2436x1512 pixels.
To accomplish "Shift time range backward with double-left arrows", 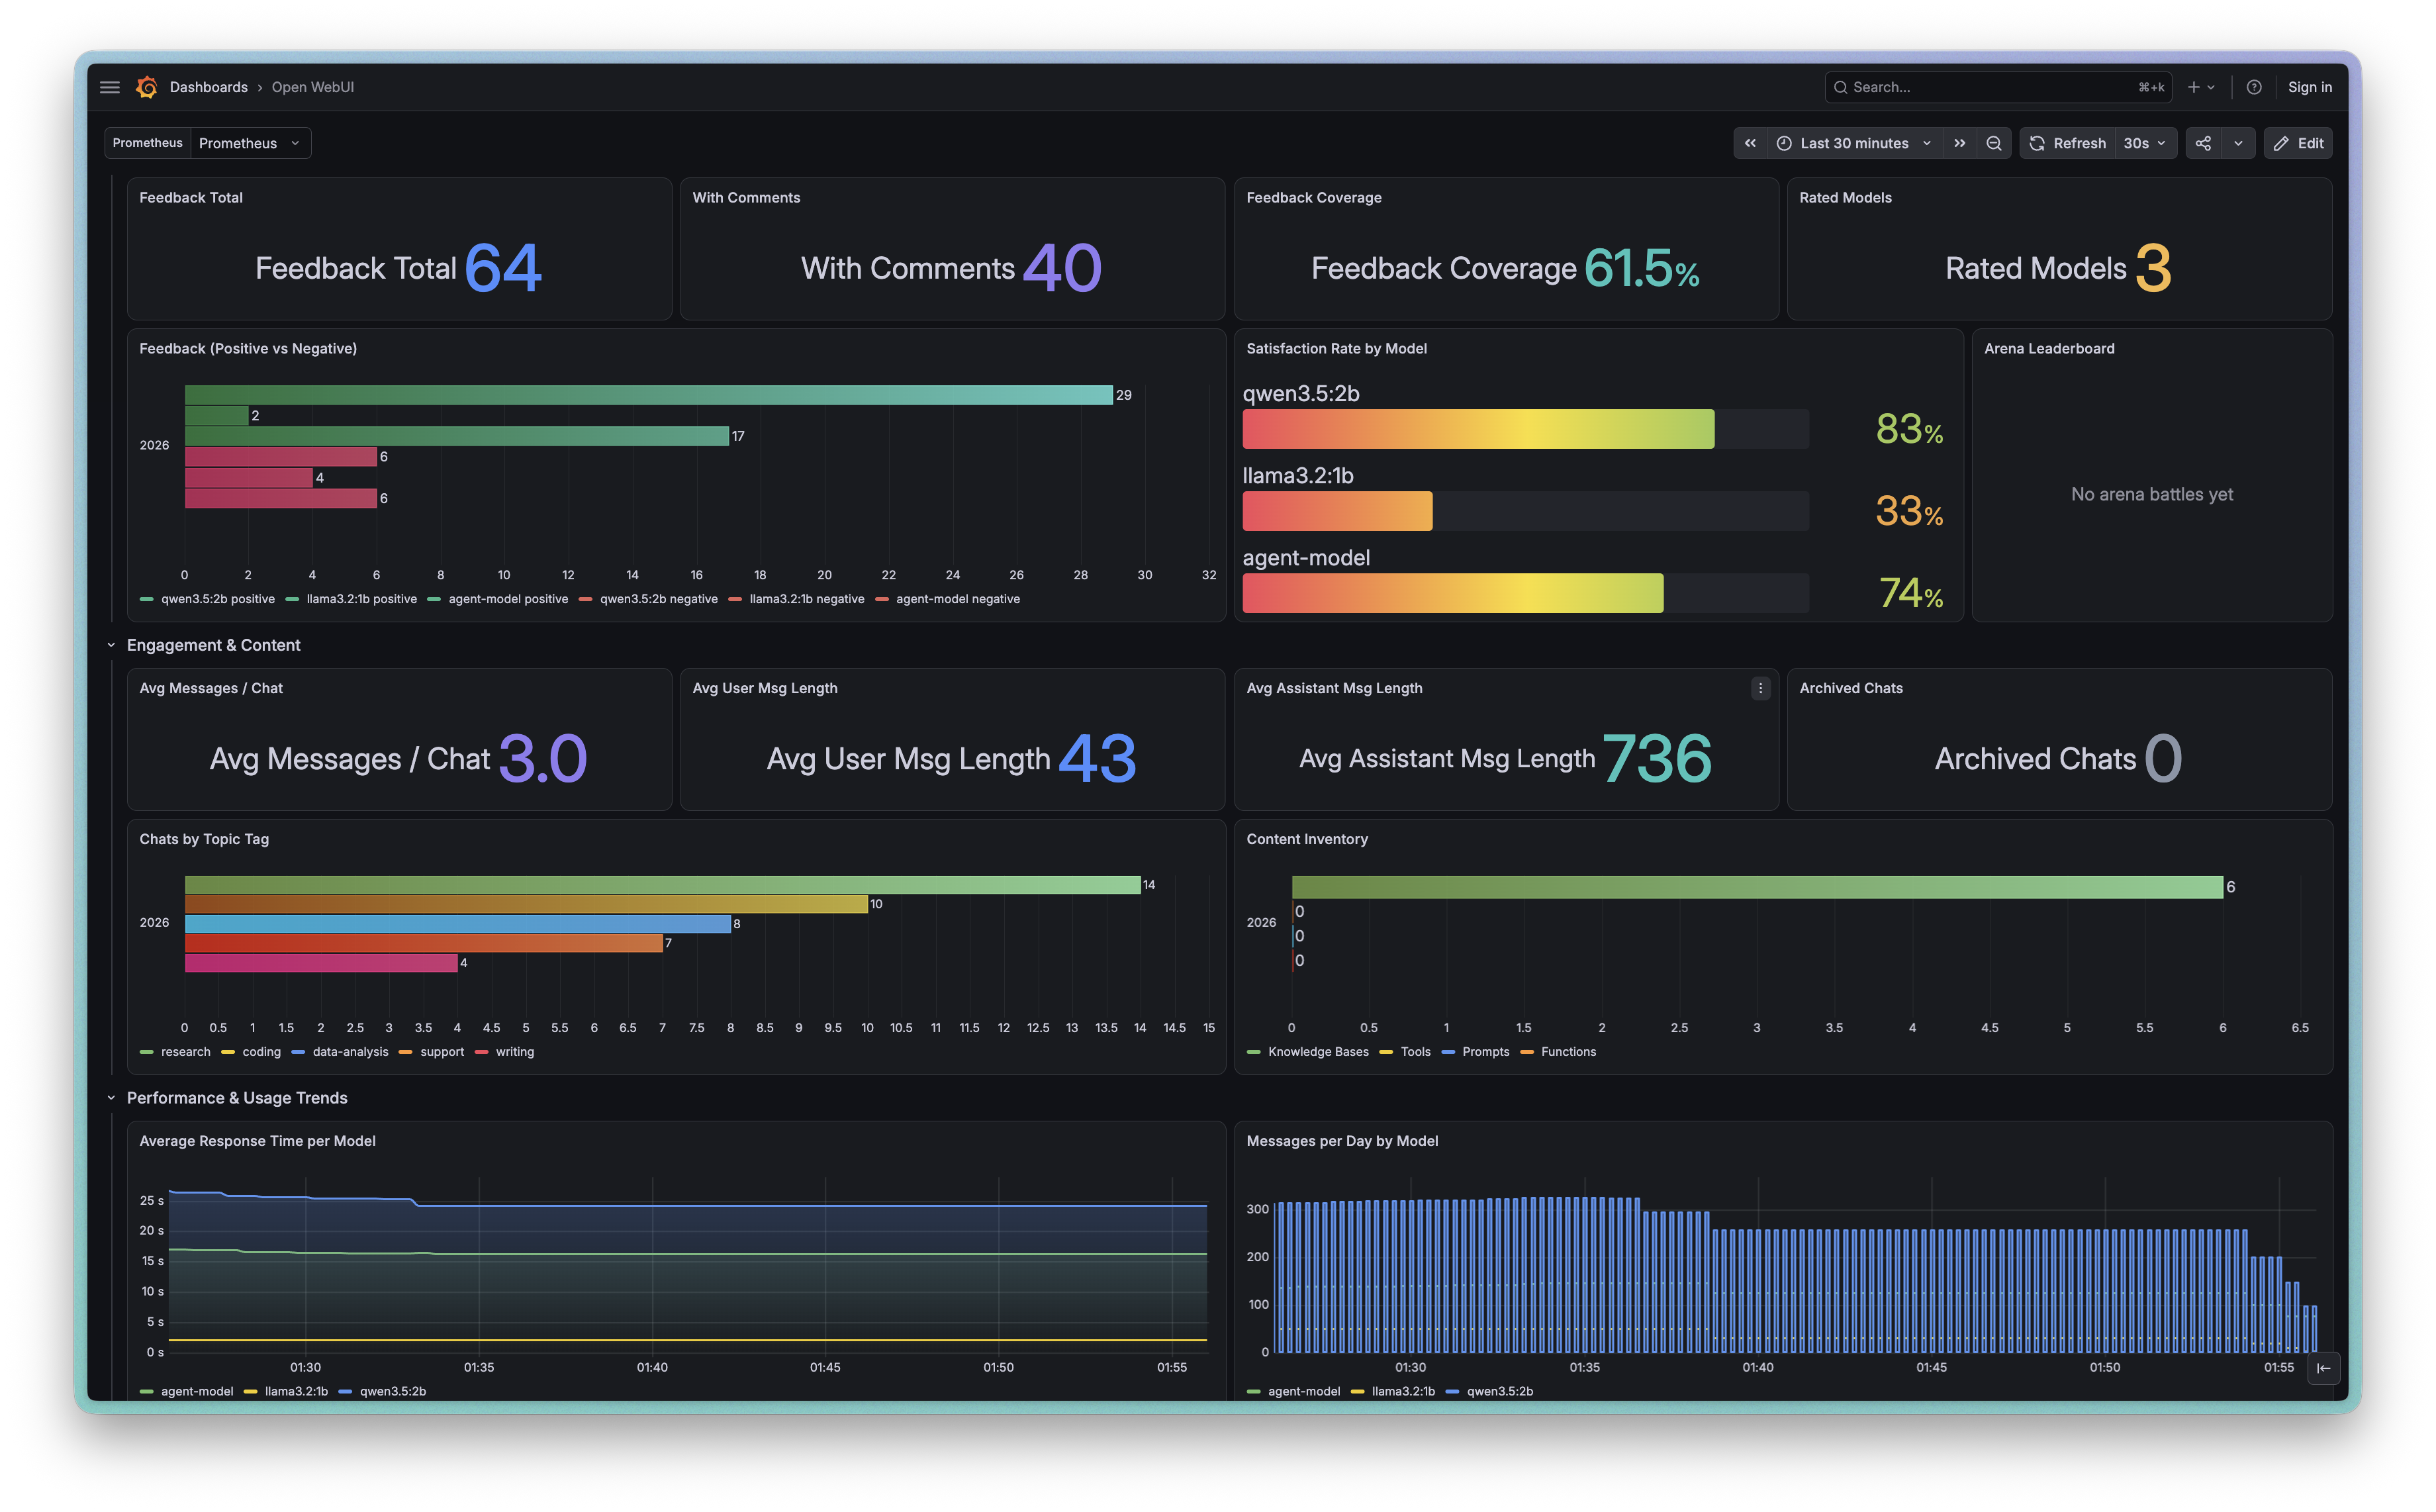I will (1750, 143).
